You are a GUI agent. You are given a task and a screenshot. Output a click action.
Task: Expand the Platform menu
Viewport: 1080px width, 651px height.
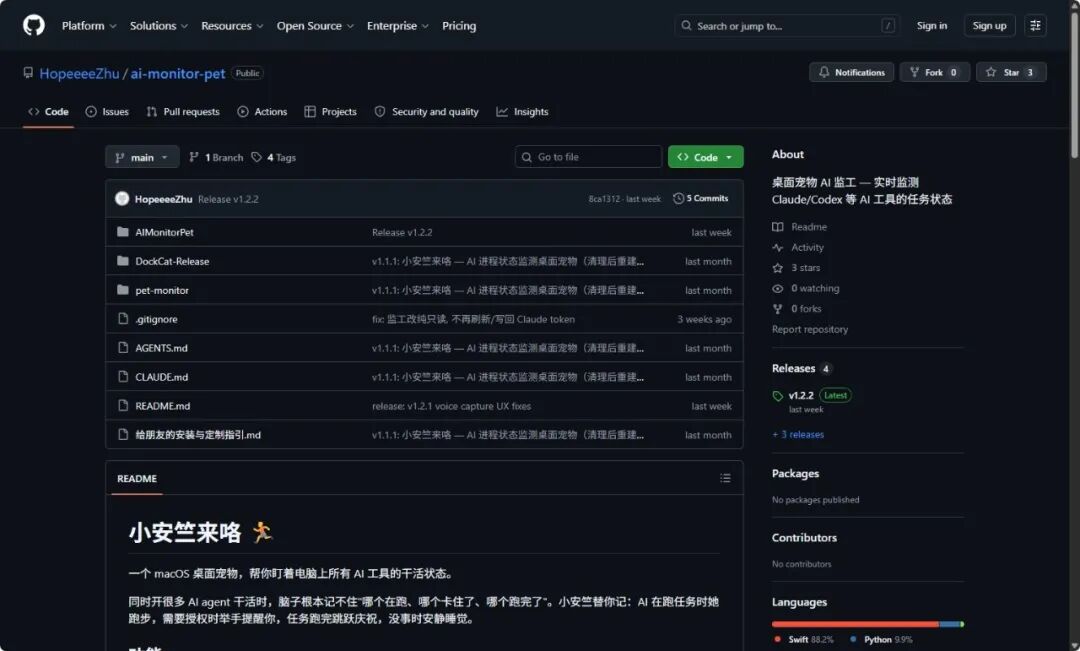tap(89, 25)
